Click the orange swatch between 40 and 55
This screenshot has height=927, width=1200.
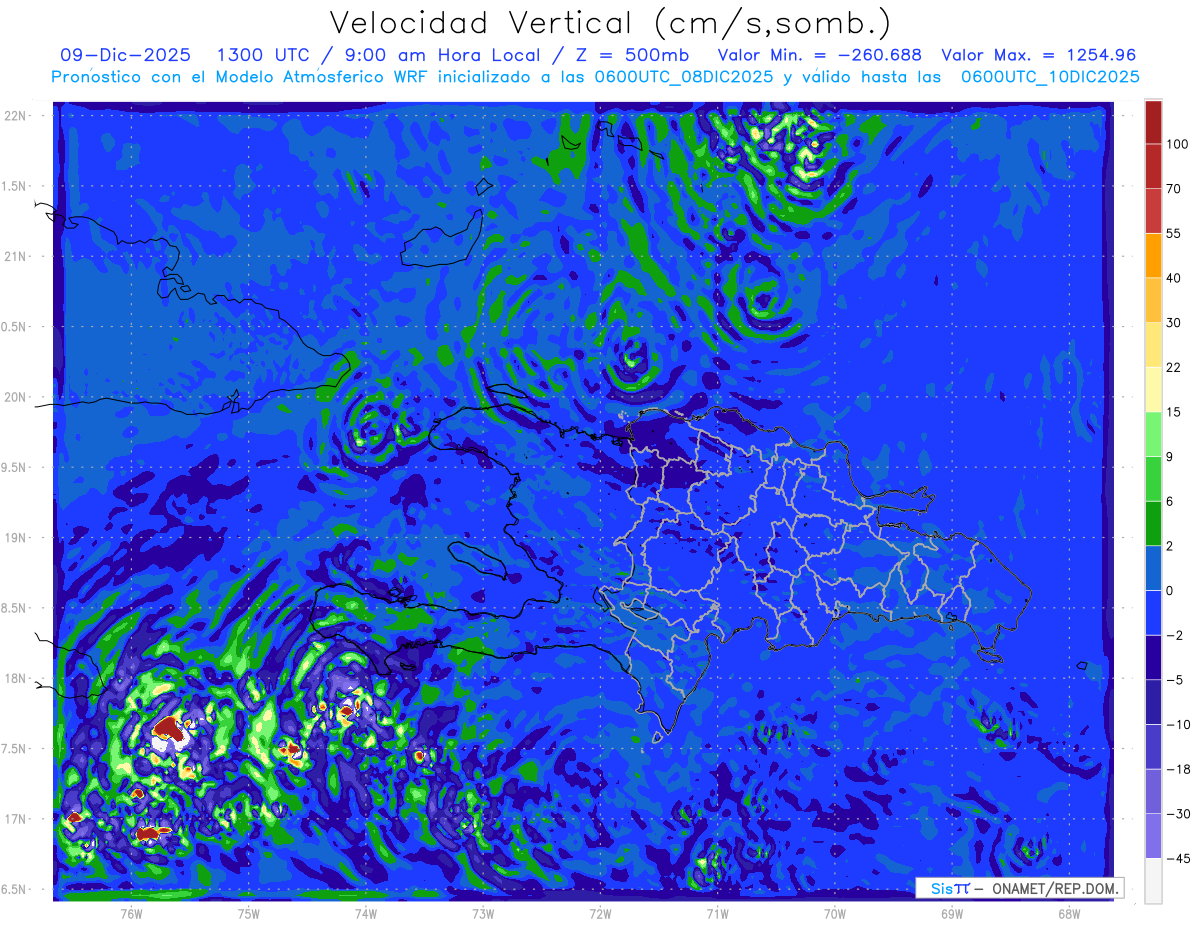(x=1153, y=255)
